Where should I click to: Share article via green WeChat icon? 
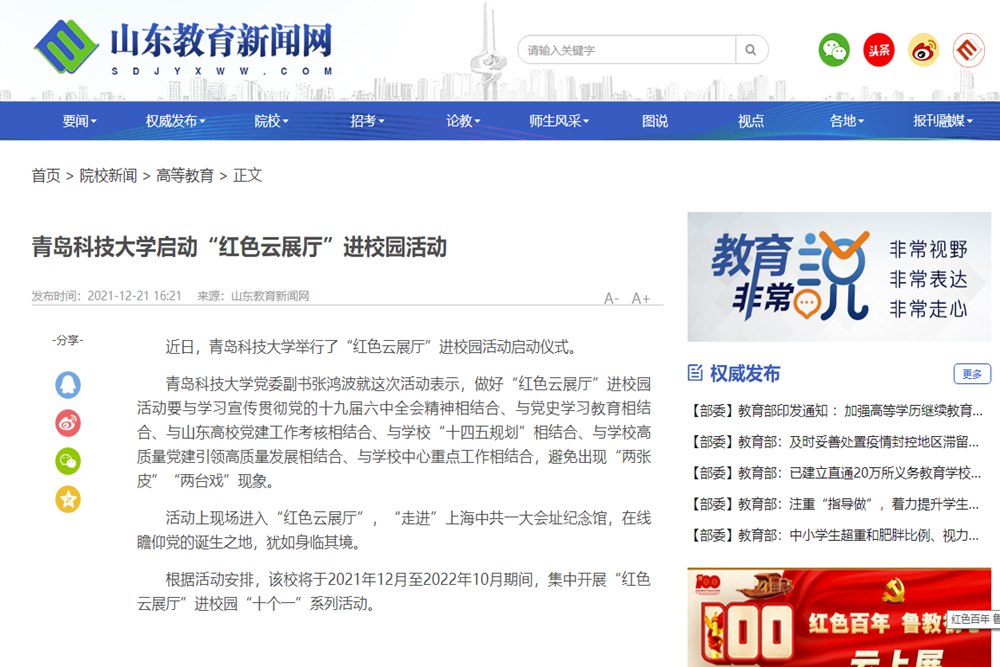click(x=68, y=461)
